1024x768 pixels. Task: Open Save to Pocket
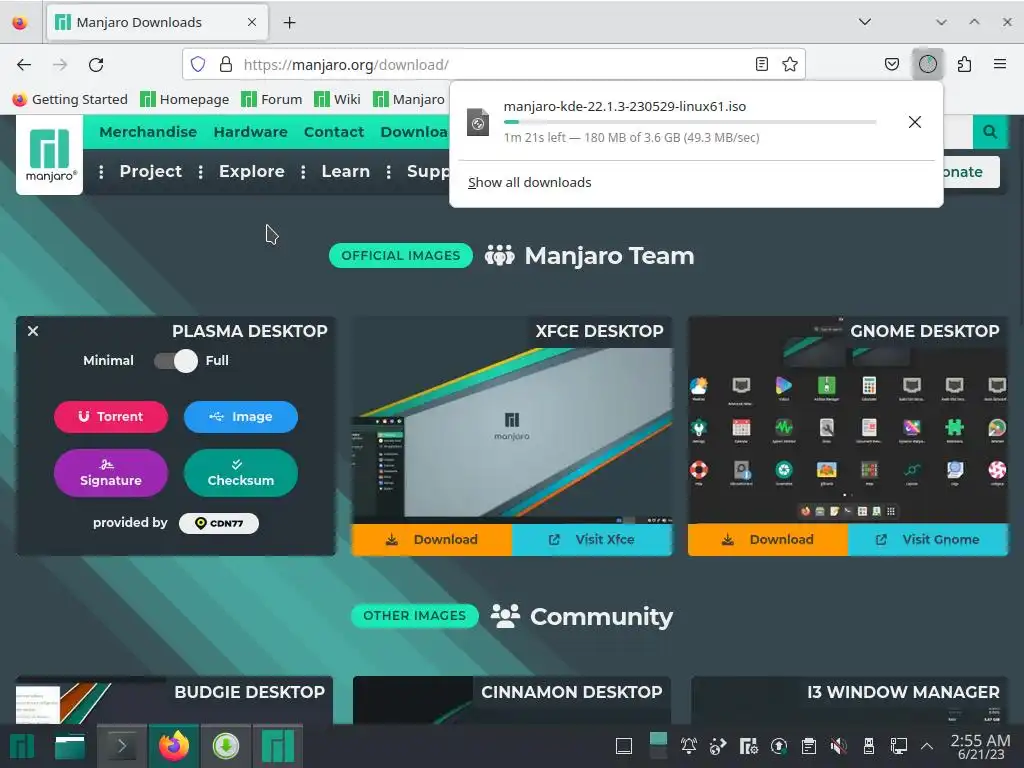891,64
